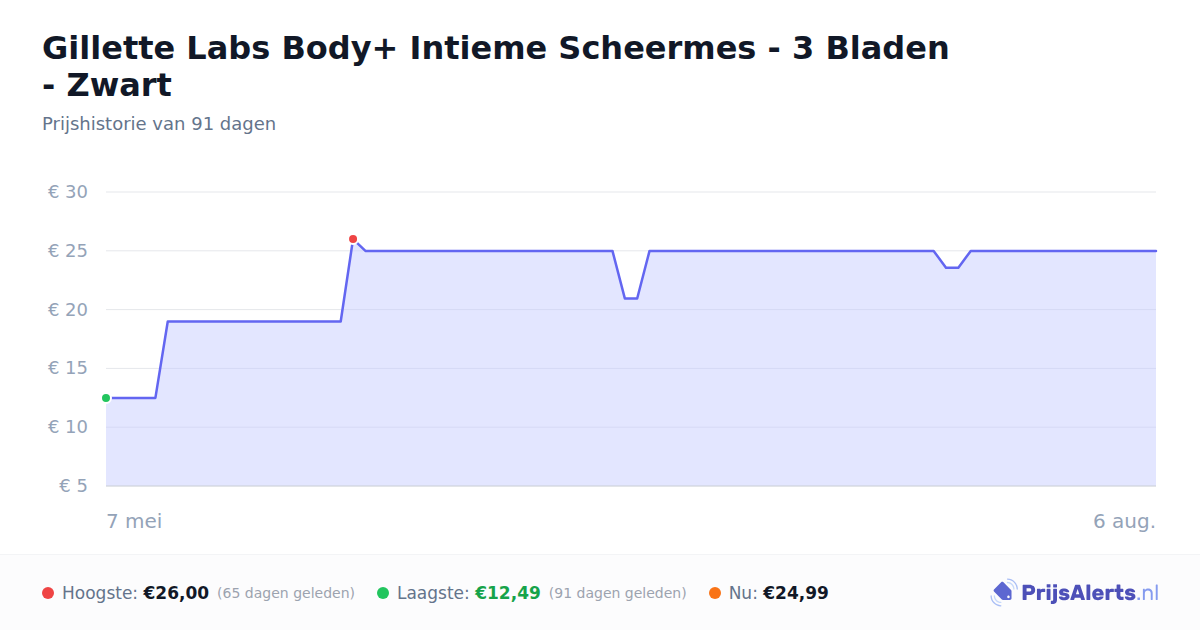This screenshot has height=630, width=1200.
Task: Click the 91 dagen geleden note
Action: 618,593
